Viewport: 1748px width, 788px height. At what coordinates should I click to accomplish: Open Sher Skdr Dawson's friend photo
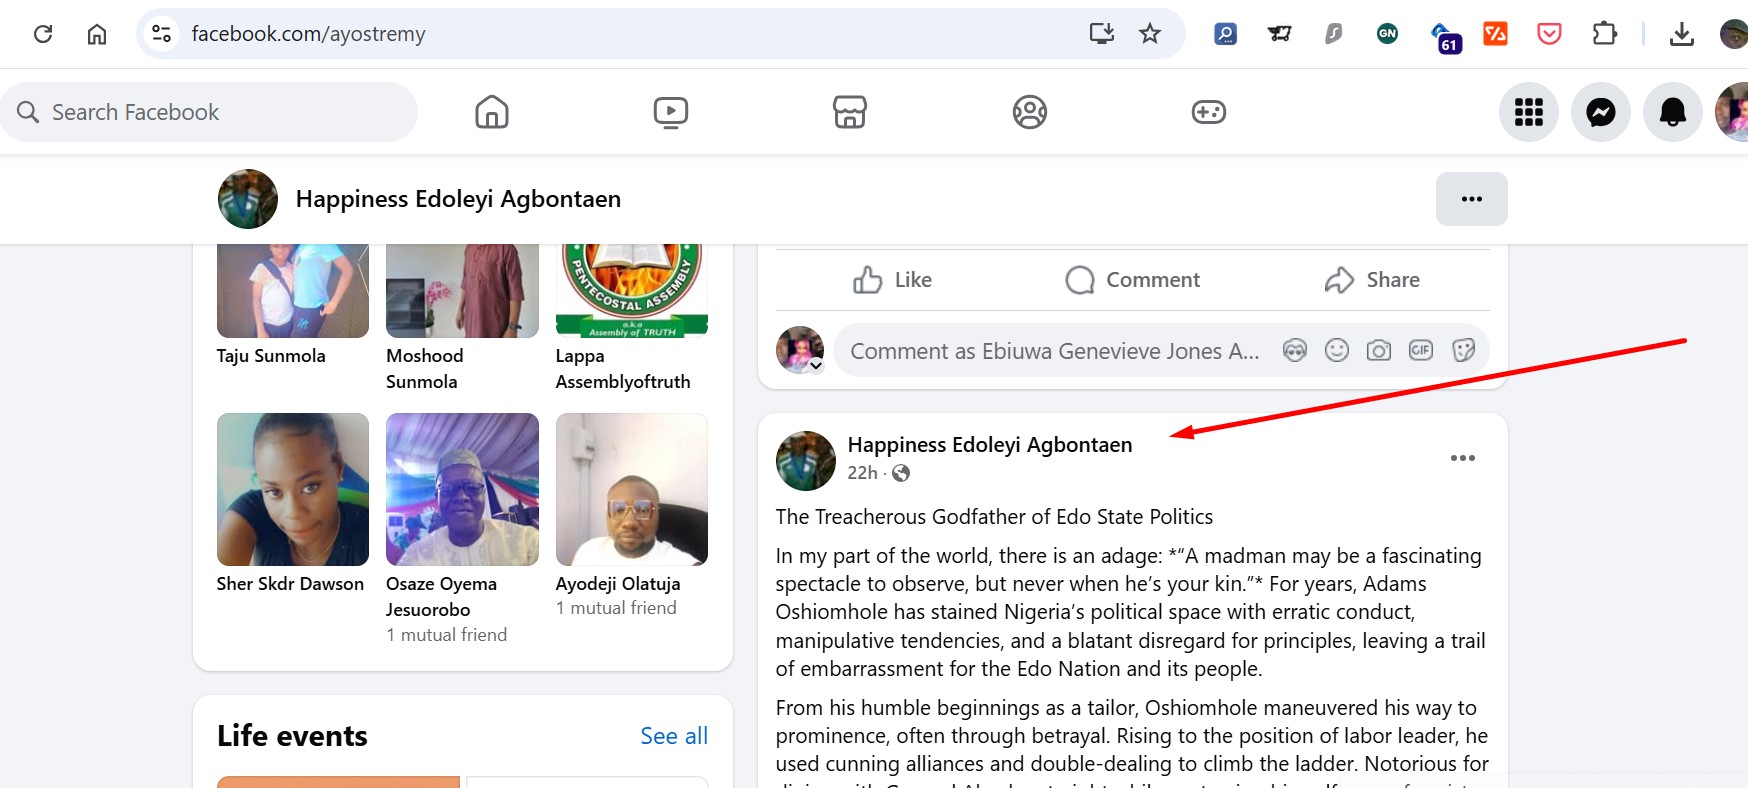[x=292, y=490]
